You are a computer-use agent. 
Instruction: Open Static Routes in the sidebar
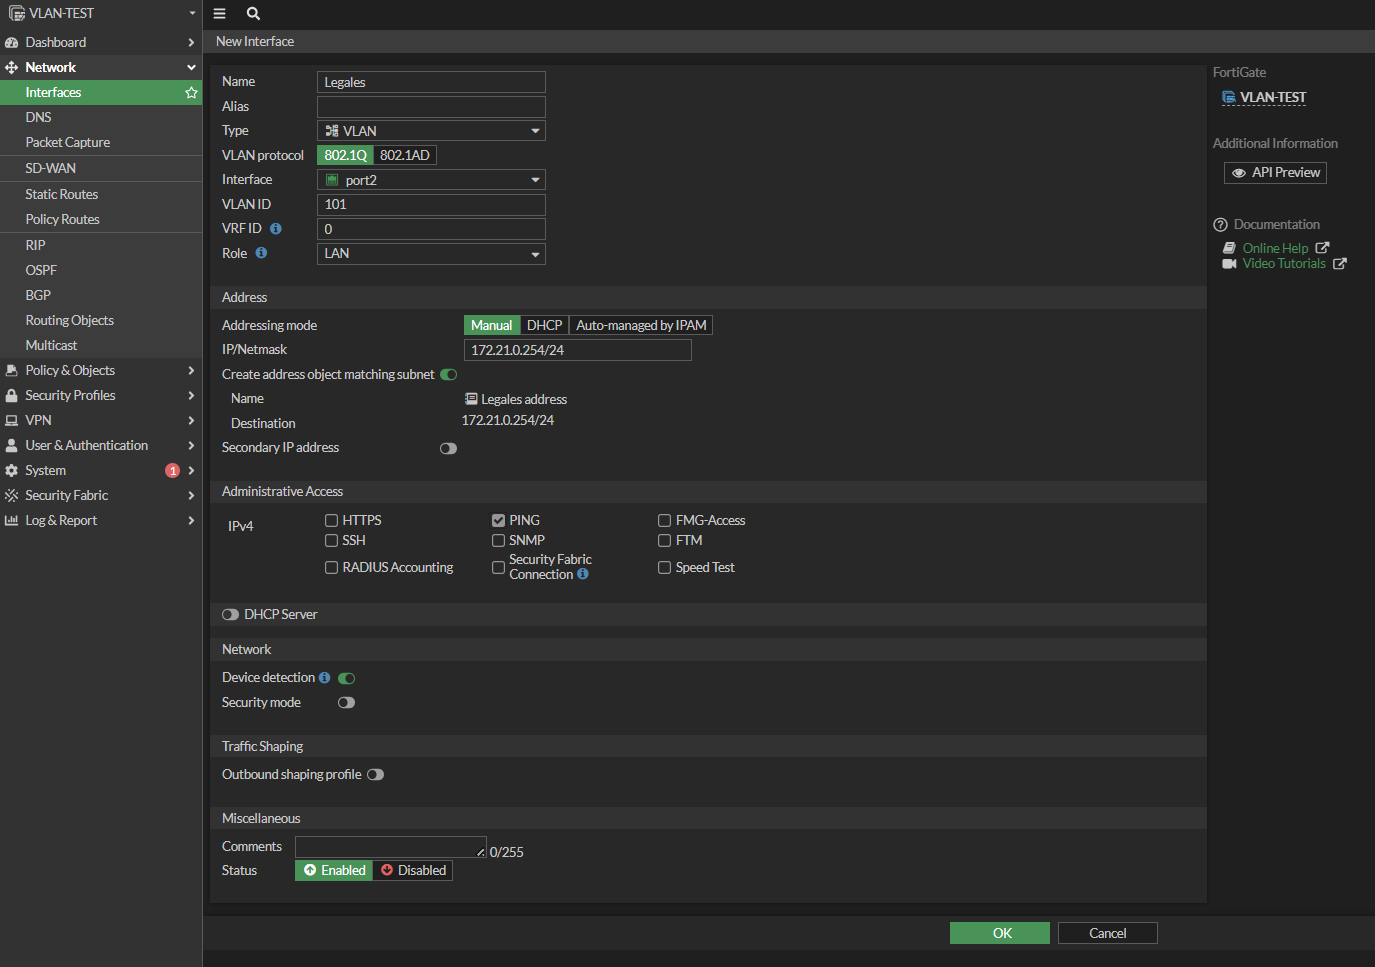62,195
